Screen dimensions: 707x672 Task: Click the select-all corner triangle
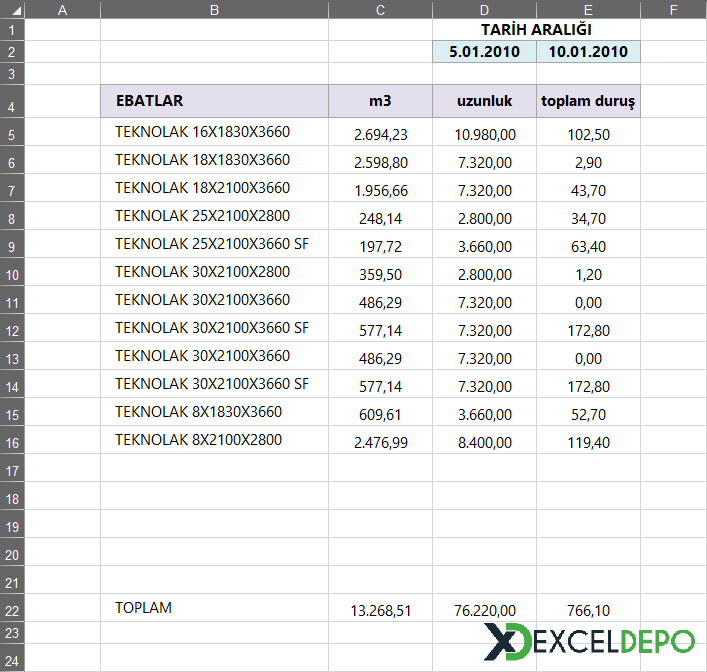click(17, 11)
